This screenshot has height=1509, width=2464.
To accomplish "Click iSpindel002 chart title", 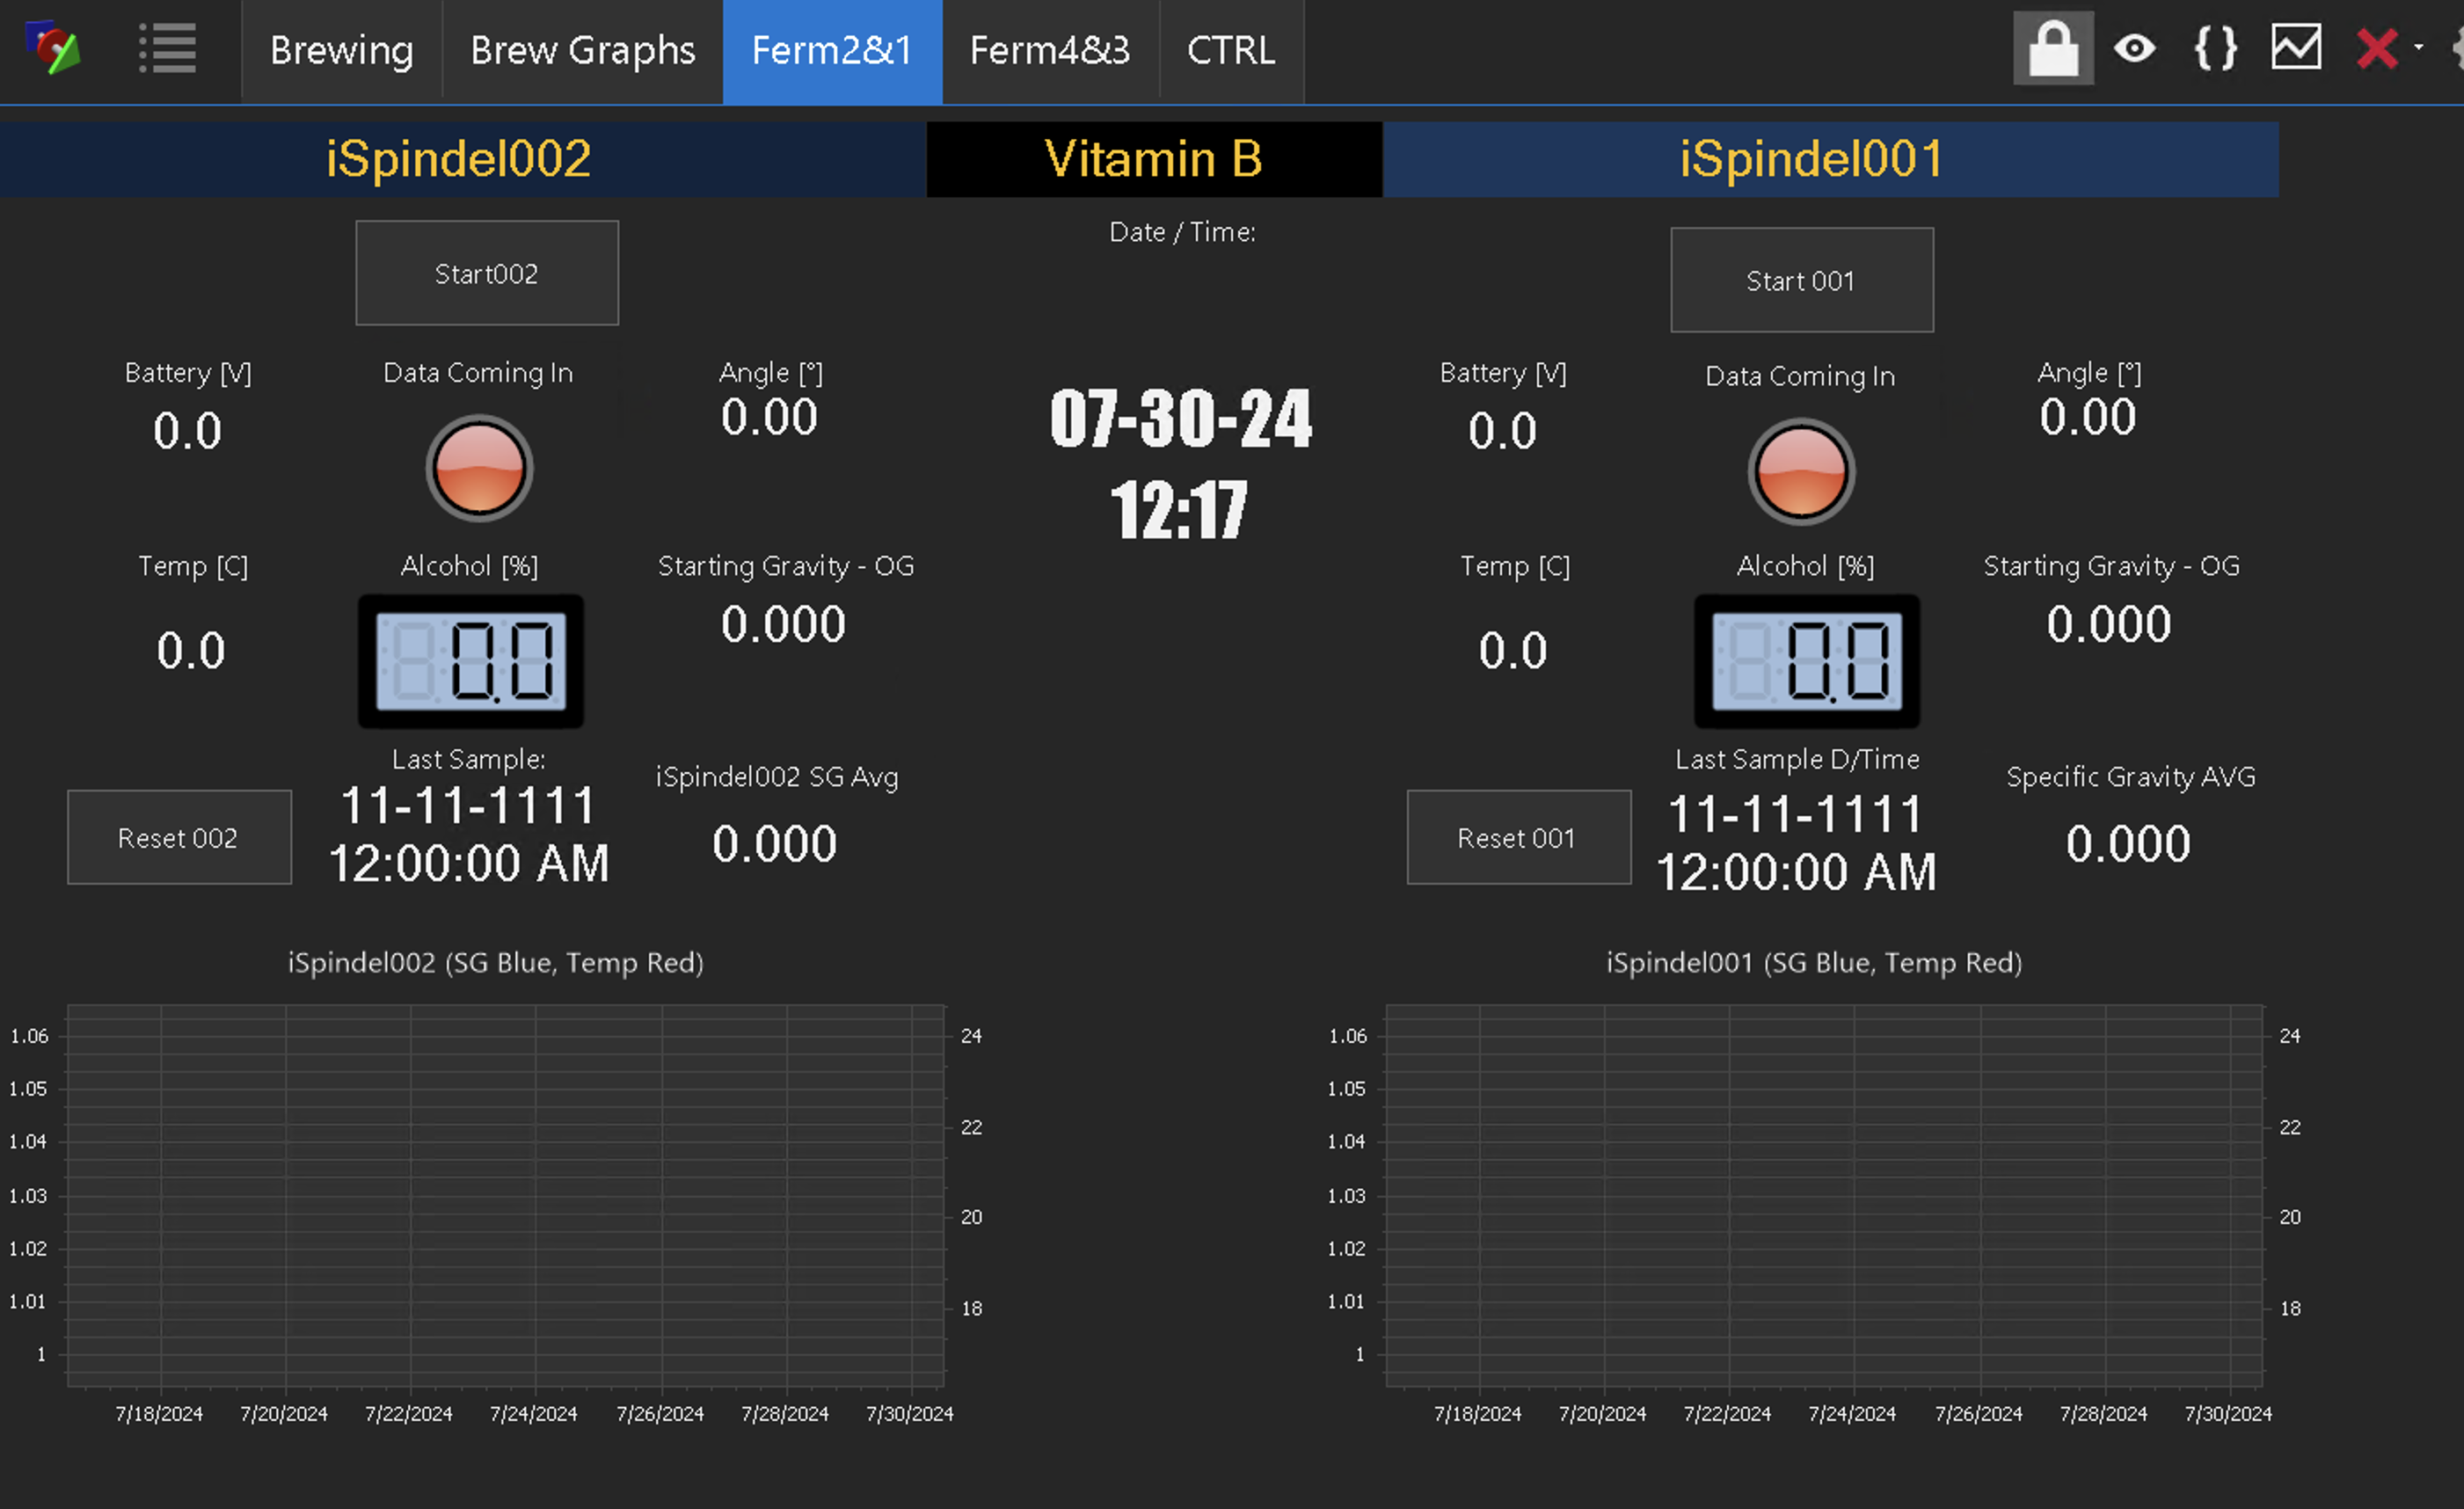I will [496, 962].
